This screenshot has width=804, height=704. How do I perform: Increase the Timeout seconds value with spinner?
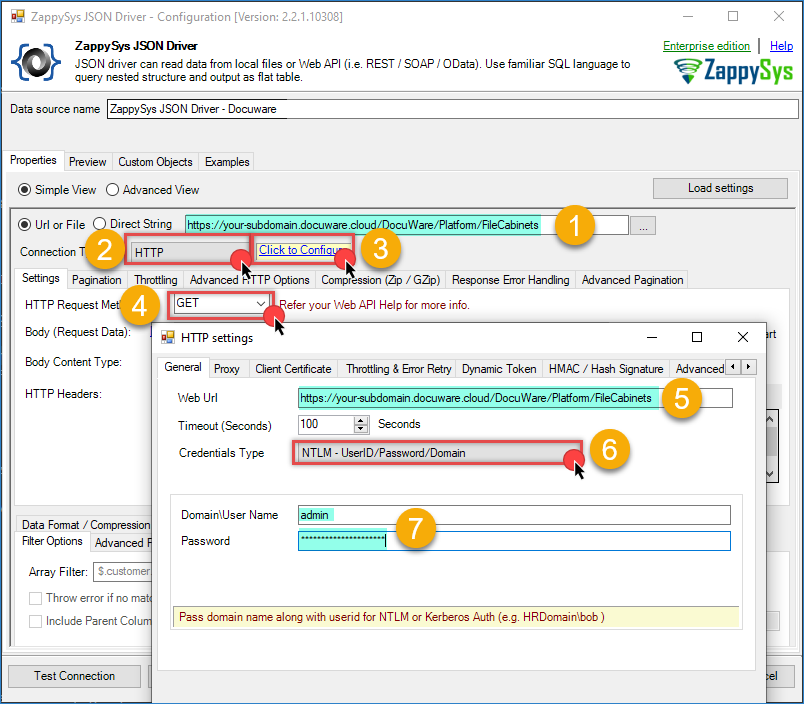pyautogui.click(x=361, y=420)
